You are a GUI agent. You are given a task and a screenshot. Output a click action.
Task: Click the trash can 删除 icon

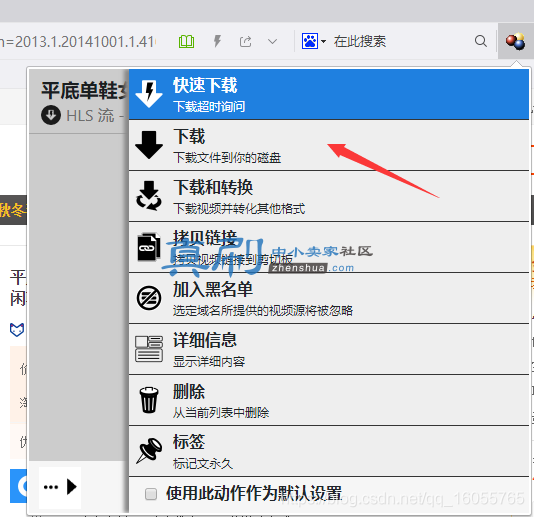[149, 400]
